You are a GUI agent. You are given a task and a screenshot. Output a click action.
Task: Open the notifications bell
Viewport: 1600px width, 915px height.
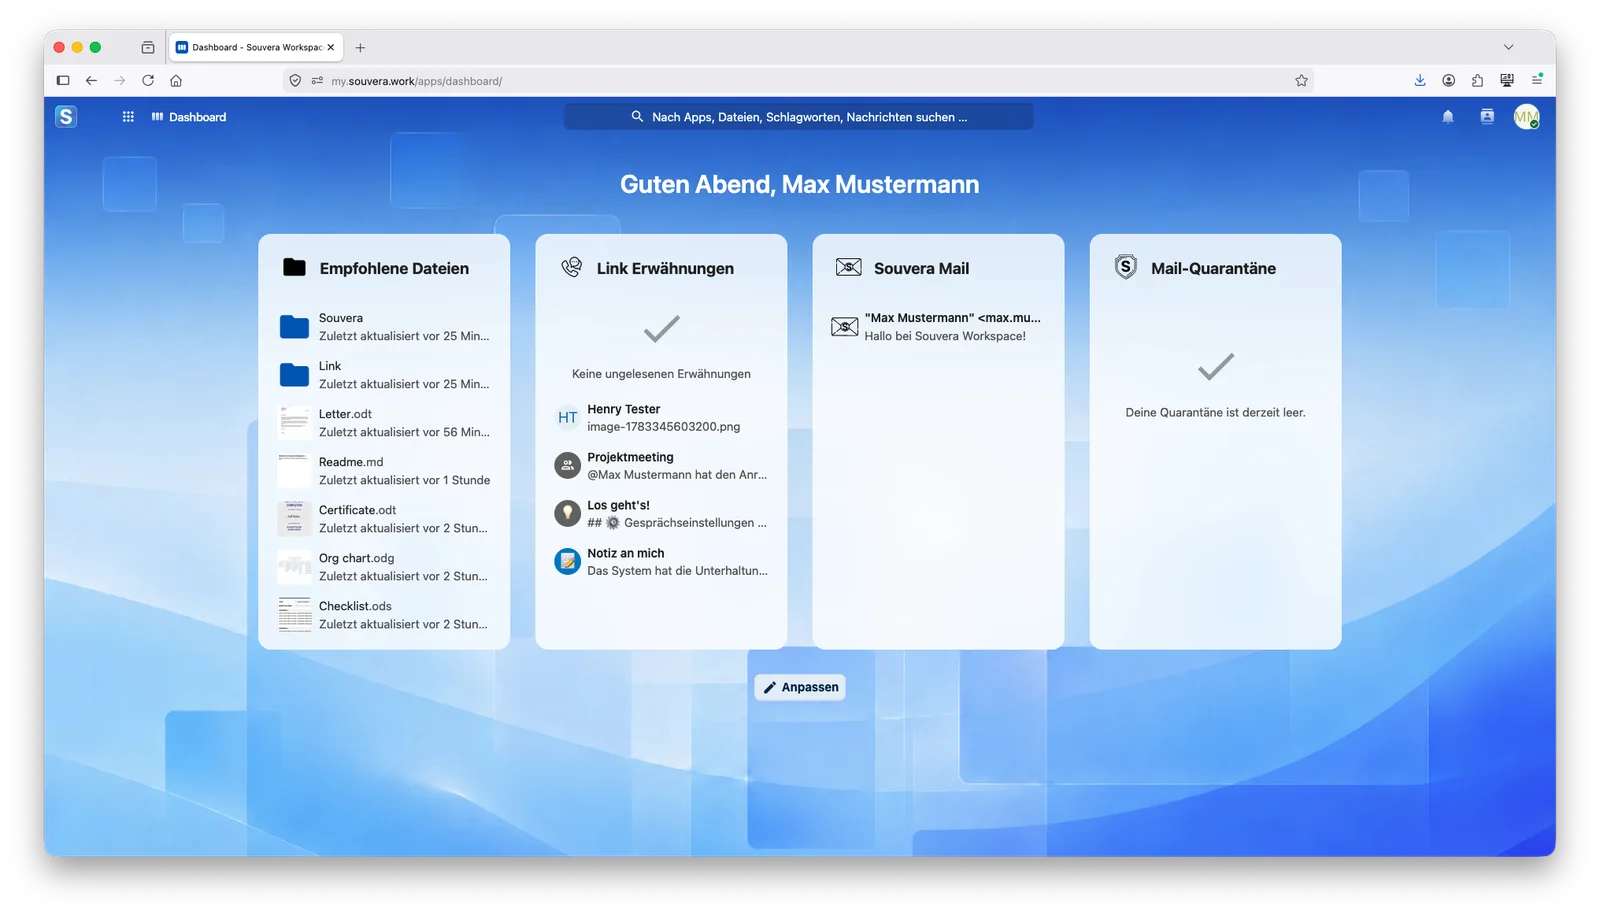(1448, 117)
